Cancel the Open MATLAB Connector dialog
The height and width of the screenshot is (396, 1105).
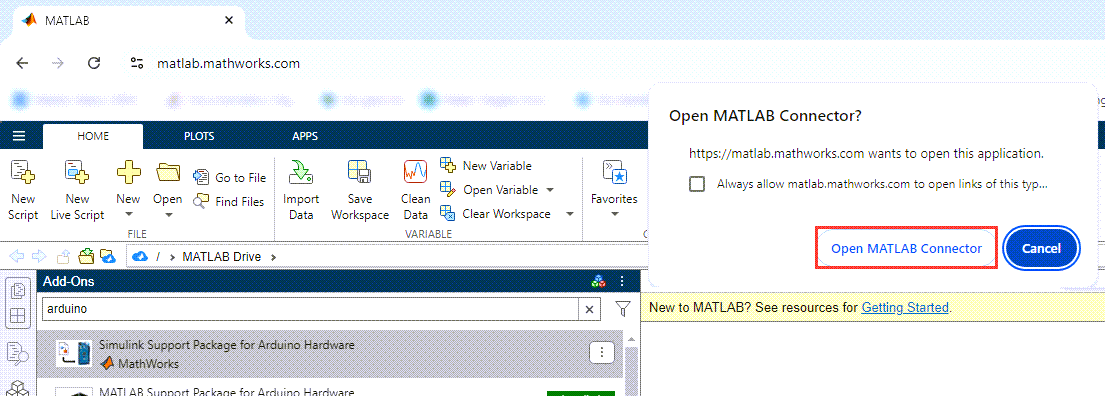click(x=1042, y=248)
